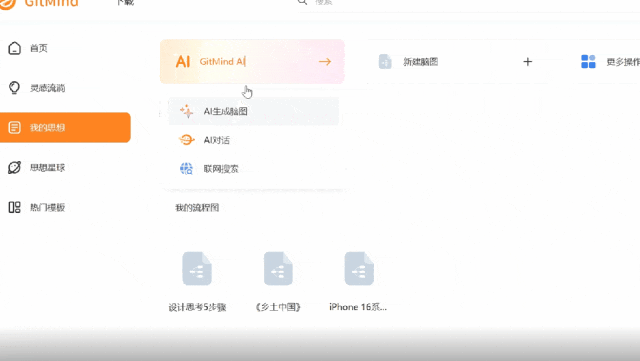
Task: Open 灵感流淌 in the sidebar
Action: click(x=47, y=88)
